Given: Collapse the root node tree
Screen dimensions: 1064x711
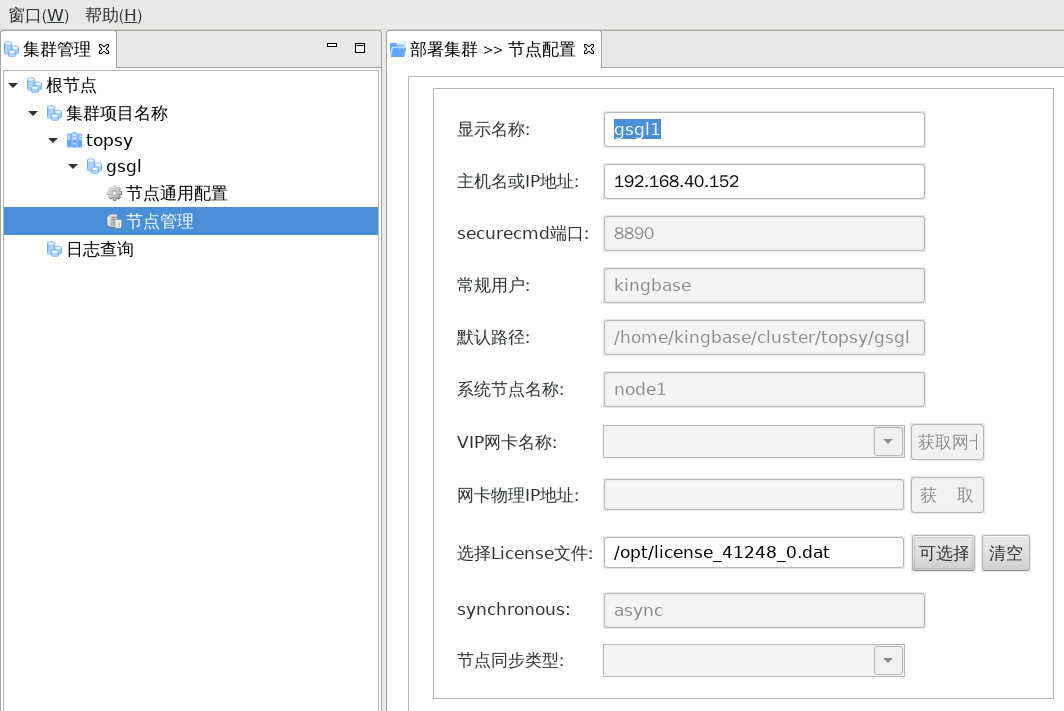Looking at the screenshot, I should 13,86.
